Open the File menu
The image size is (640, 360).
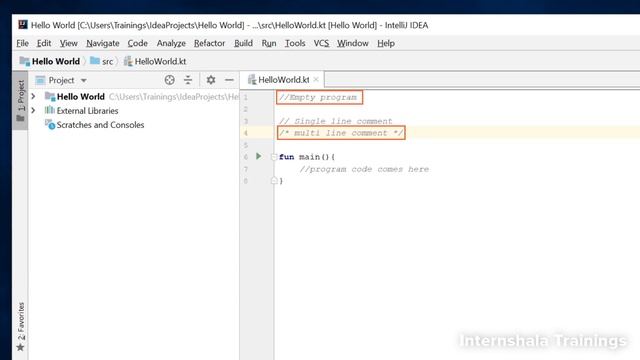tap(22, 43)
